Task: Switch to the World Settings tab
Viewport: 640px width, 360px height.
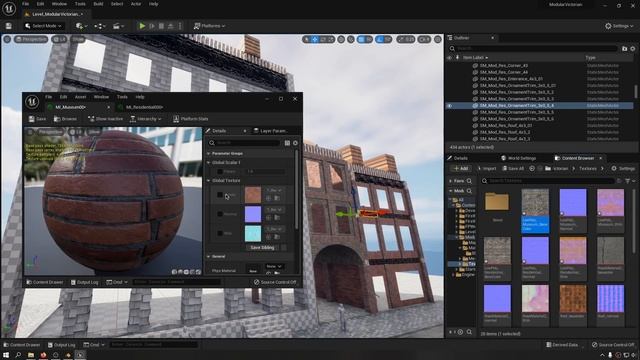Action: pyautogui.click(x=519, y=158)
